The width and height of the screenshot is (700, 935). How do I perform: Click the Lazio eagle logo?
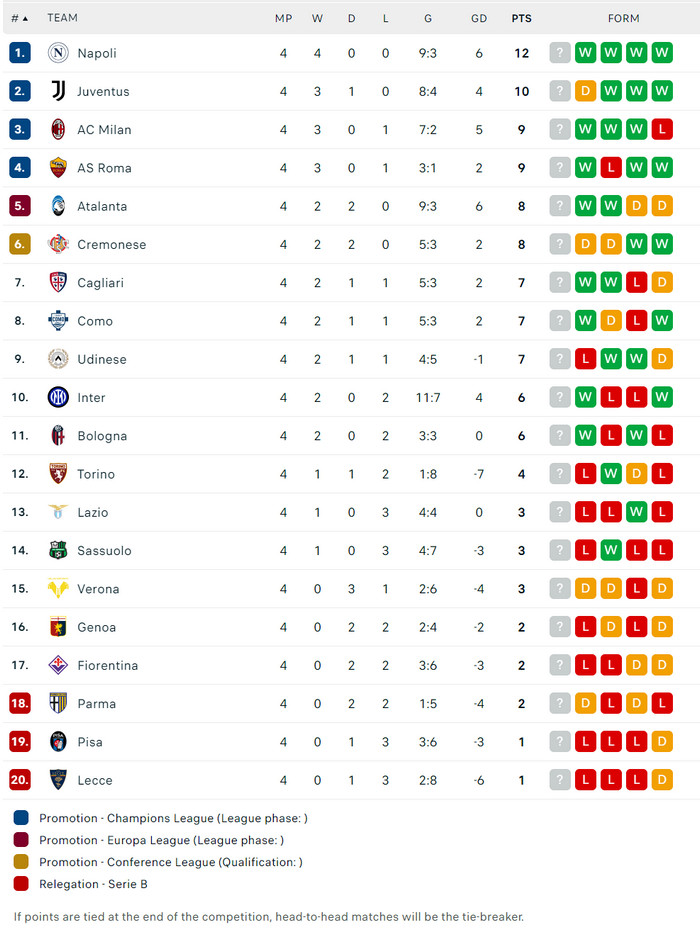pos(58,512)
